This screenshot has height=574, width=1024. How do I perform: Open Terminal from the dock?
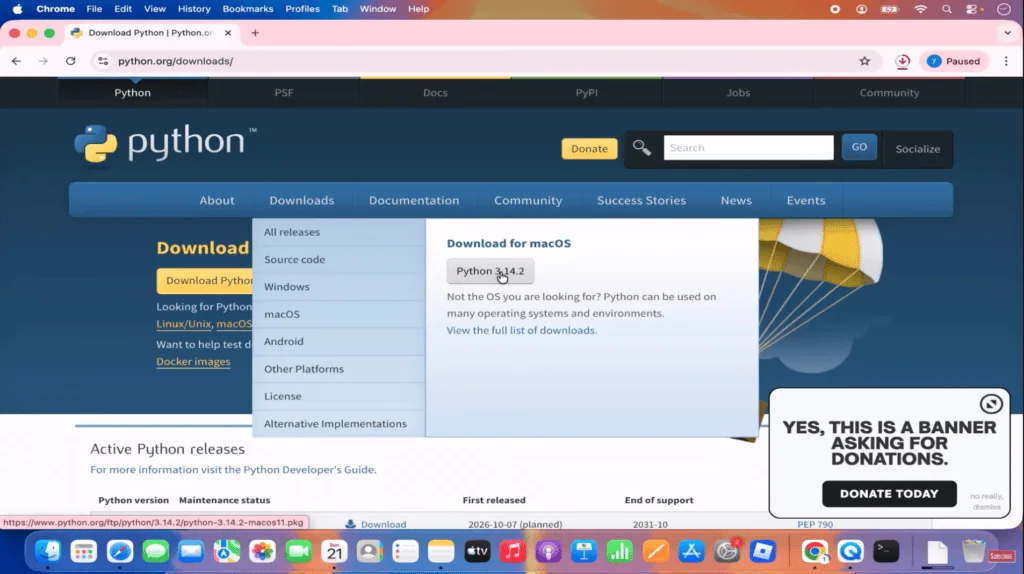coord(886,551)
